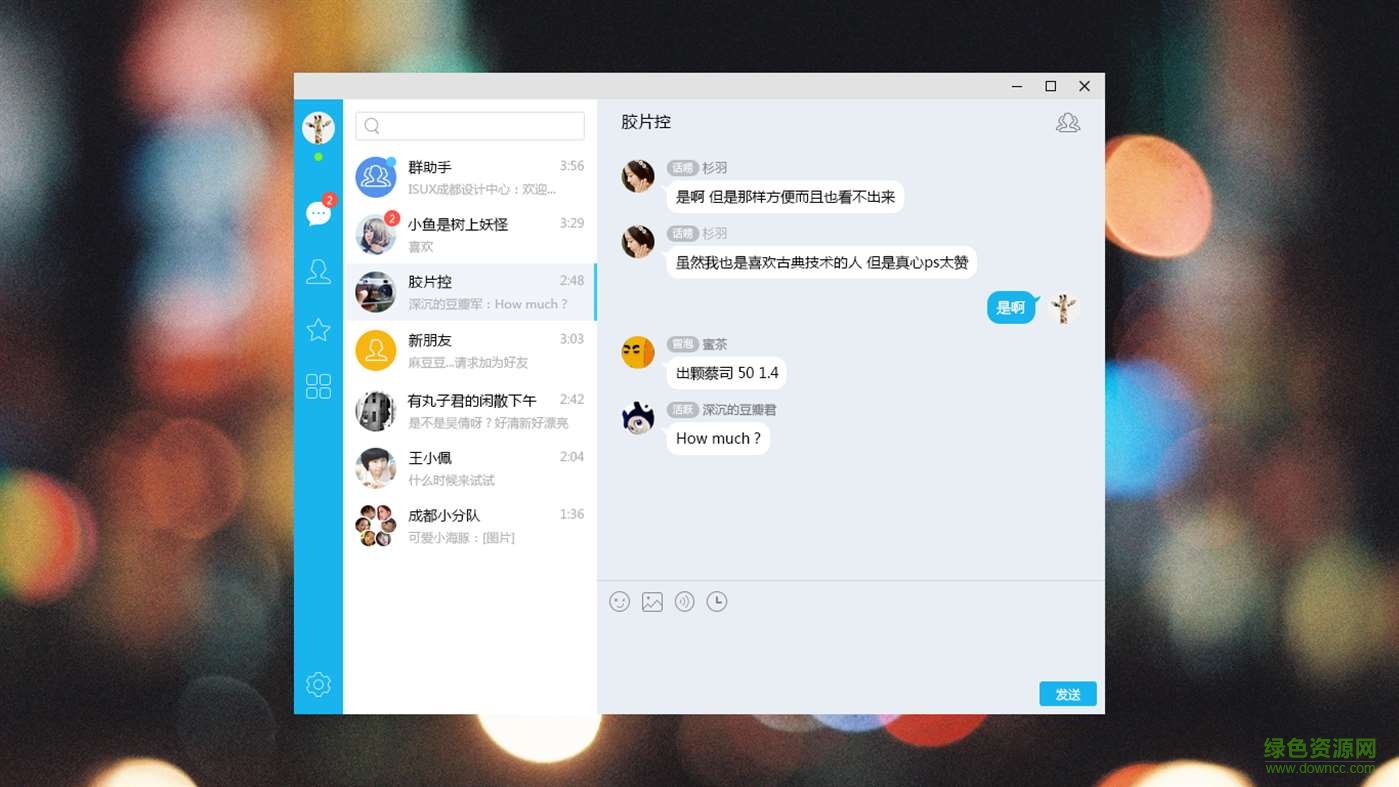Click 深沉的豆瓣君 avatar in chat
Screen dimensions: 1399x787
click(637, 418)
